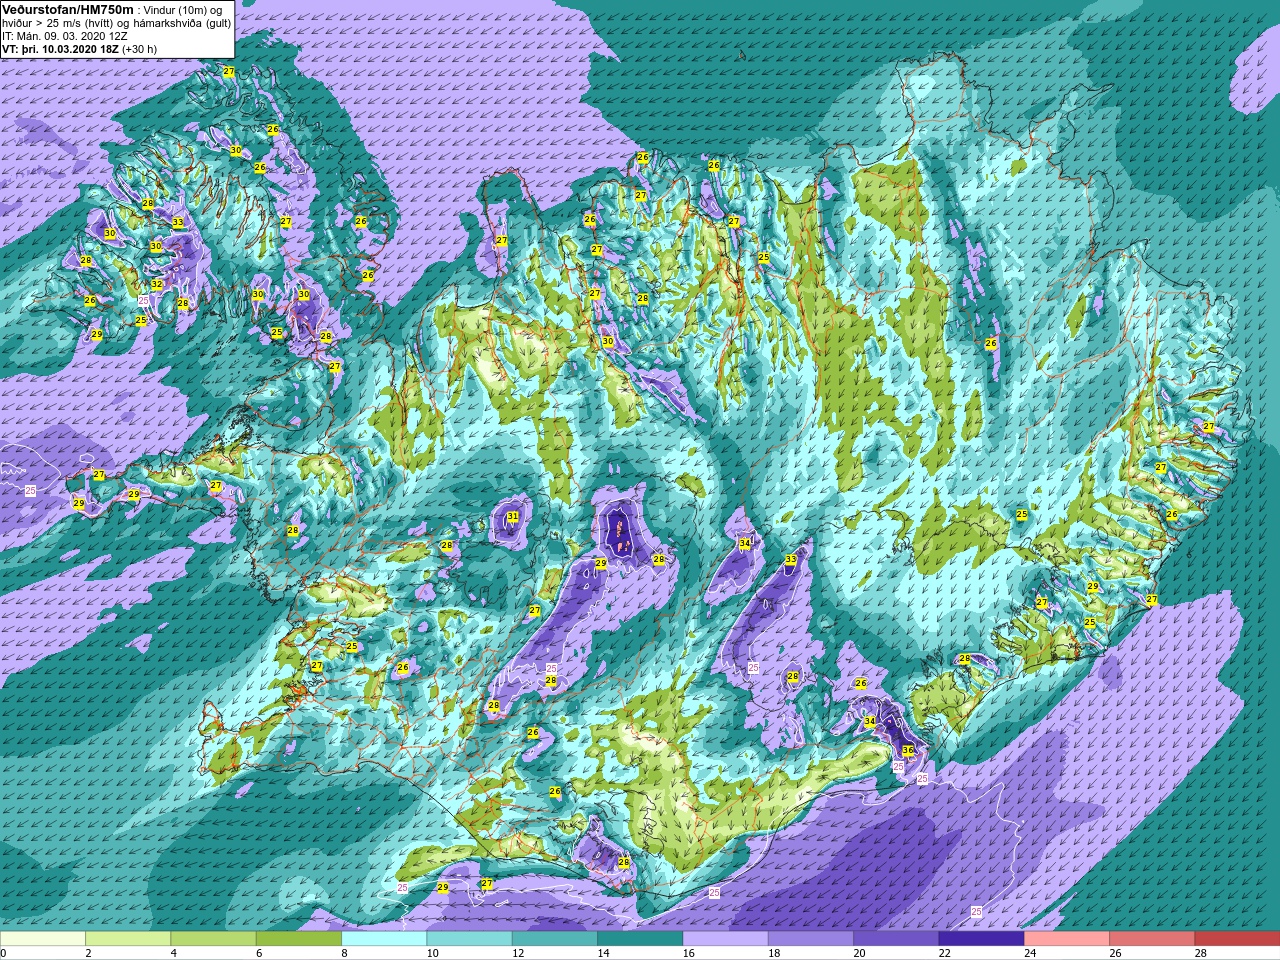Click the valid time 'VT: þri. 10.03.2020 18Z'

click(60, 48)
